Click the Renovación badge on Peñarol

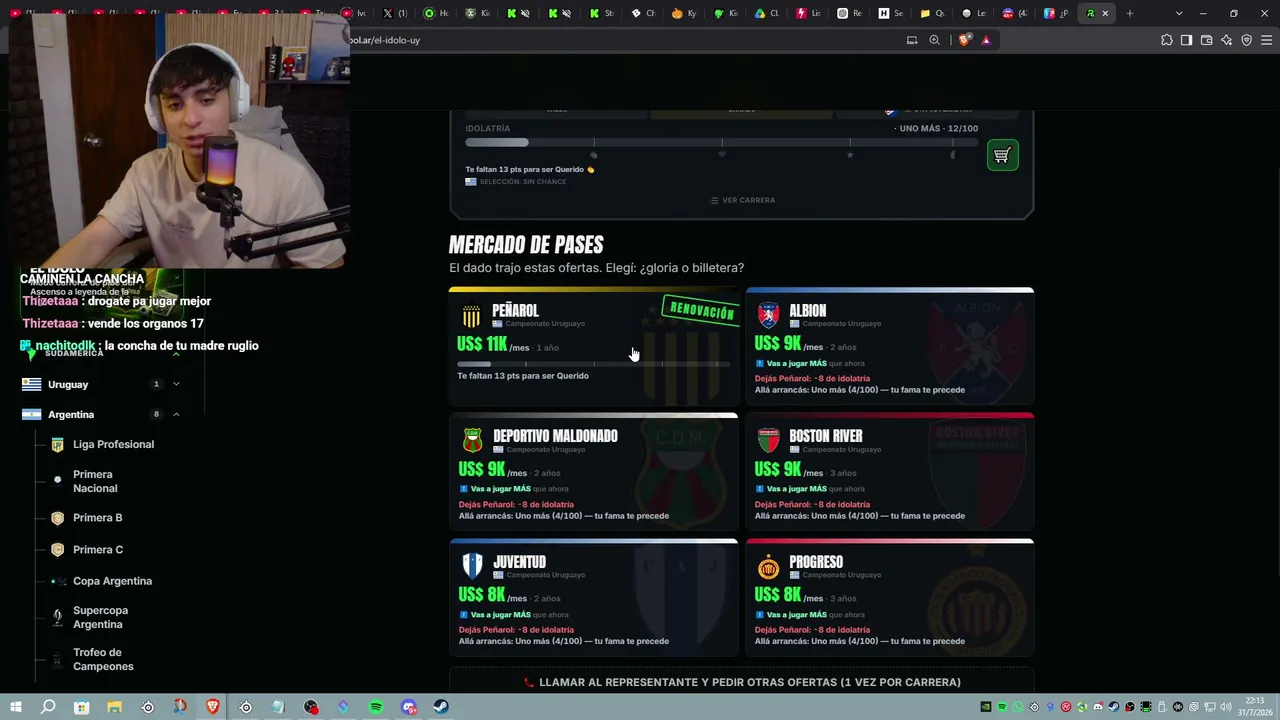[701, 311]
